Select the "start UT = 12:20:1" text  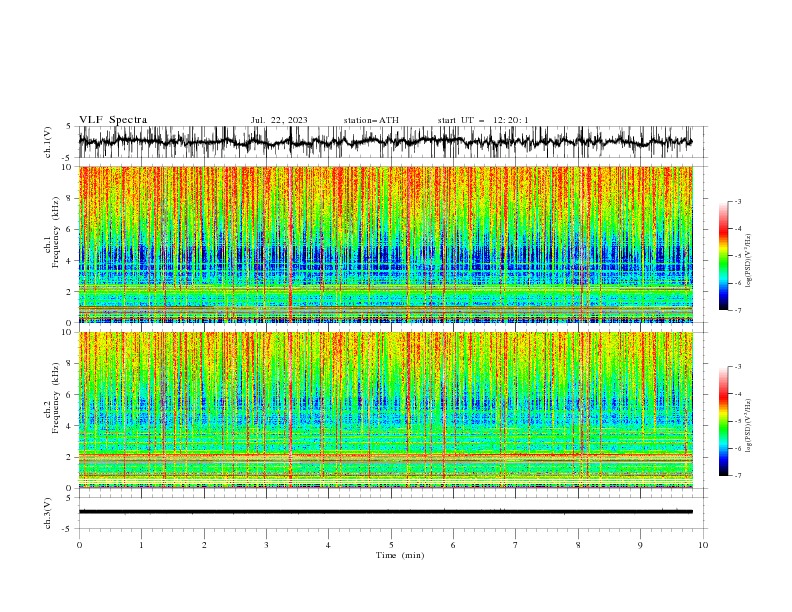[483, 120]
